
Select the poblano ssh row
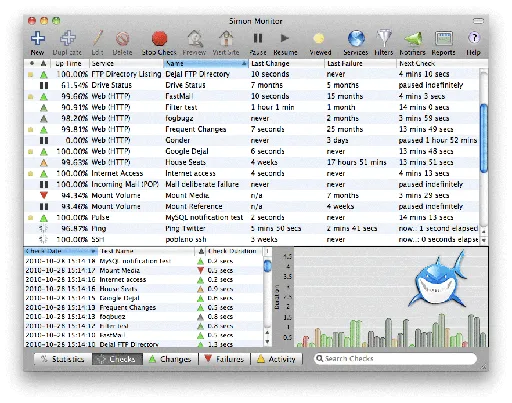pyautogui.click(x=252, y=239)
